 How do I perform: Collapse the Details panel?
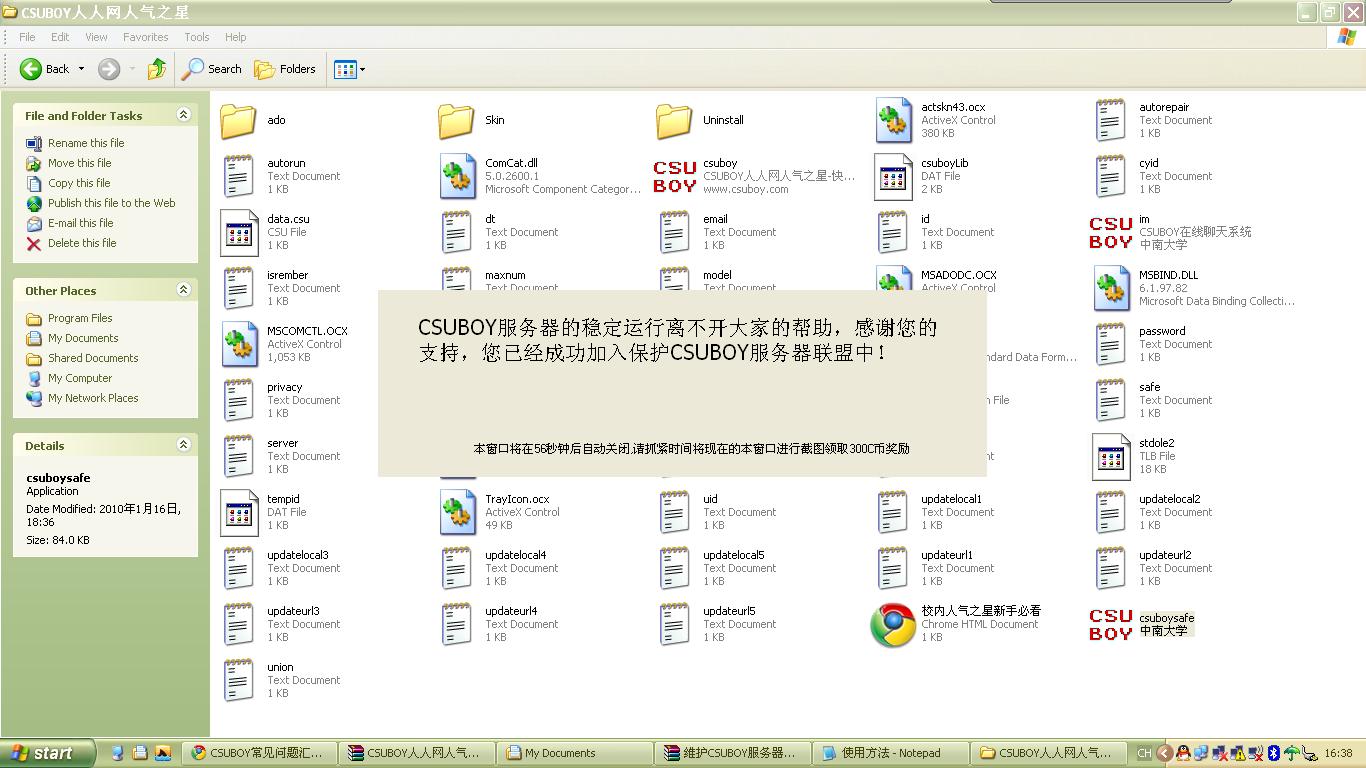coord(183,445)
